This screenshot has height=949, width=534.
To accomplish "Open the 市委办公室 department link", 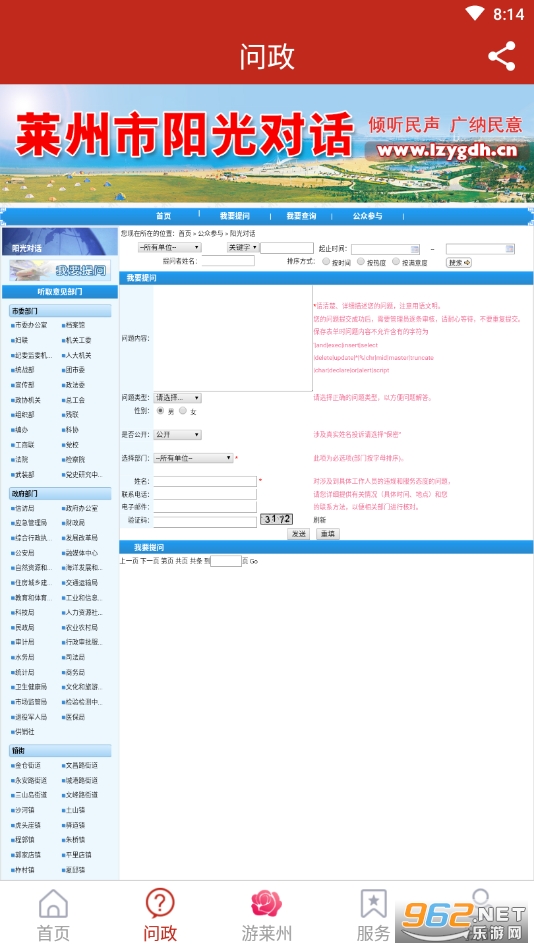I will [x=30, y=325].
